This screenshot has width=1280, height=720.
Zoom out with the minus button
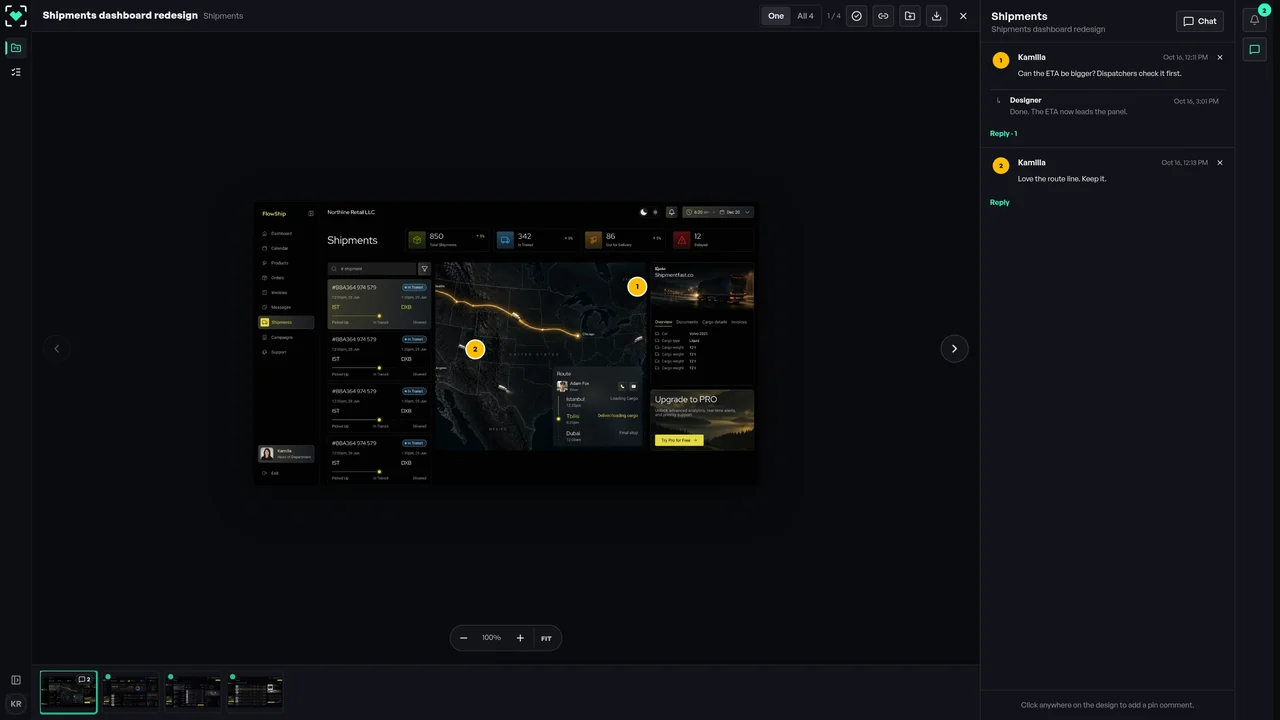pos(464,638)
